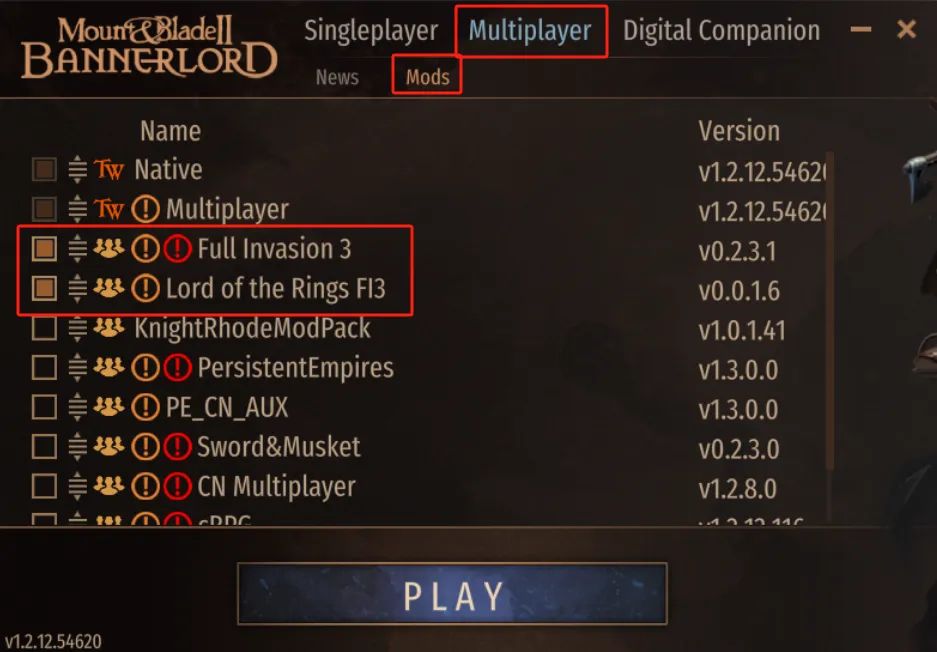Click the TaleWorlds logo icon next to Native

(109, 170)
